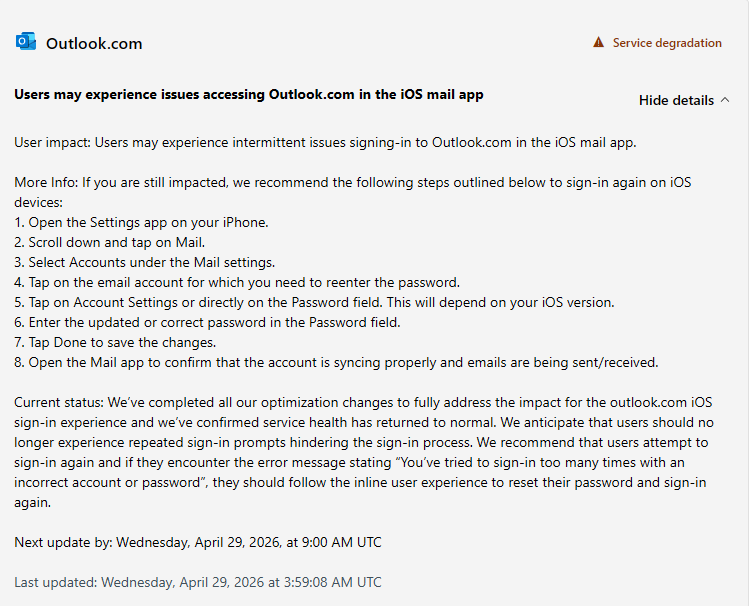Click the More Info recommendation sentence
The width and height of the screenshot is (750, 606).
353,192
